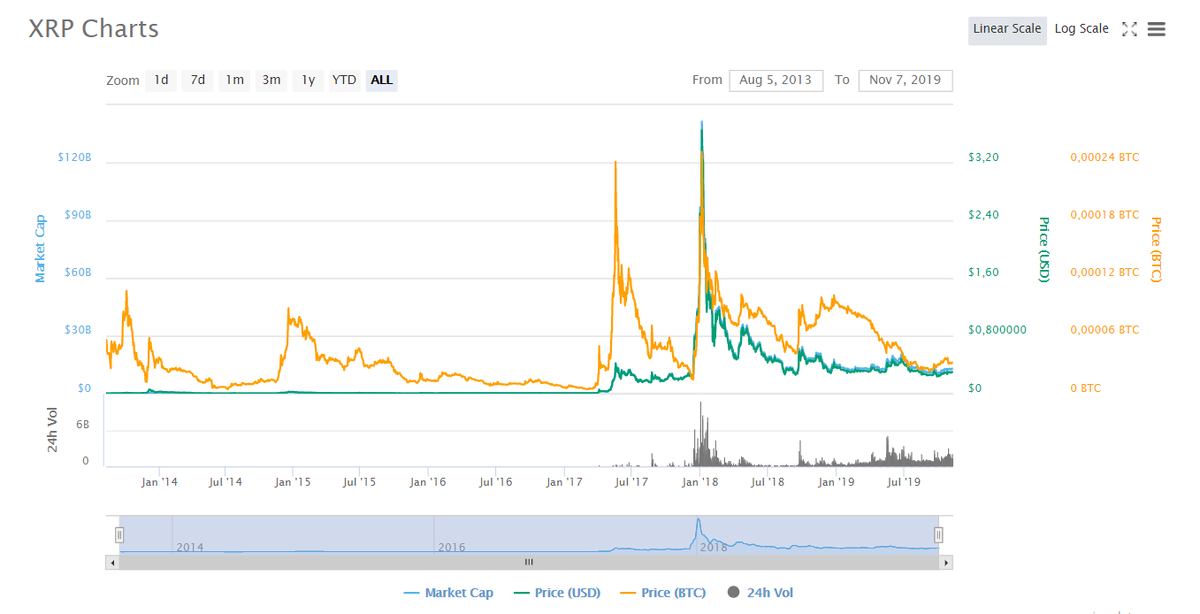Select the YTD zoom option

(x=343, y=80)
